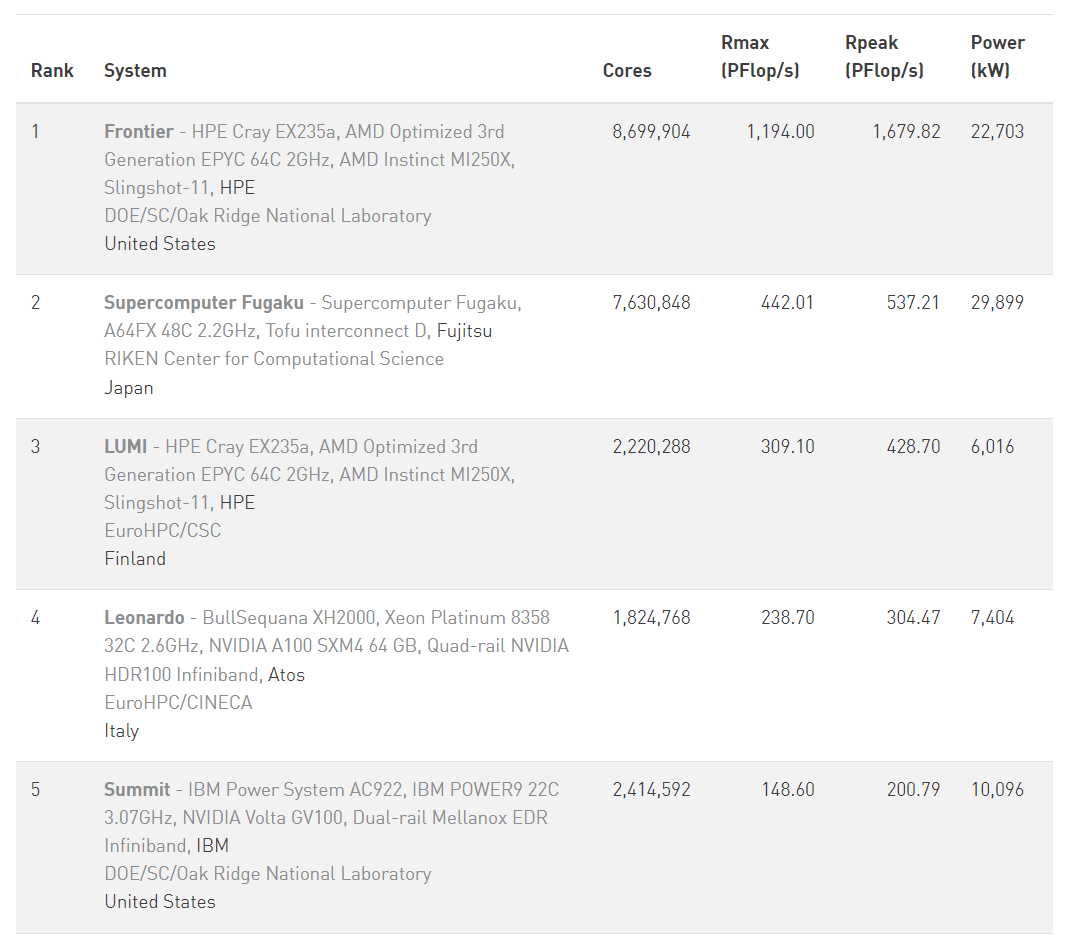
Task: Click HPE vendor name in Frontier row
Action: tap(237, 188)
